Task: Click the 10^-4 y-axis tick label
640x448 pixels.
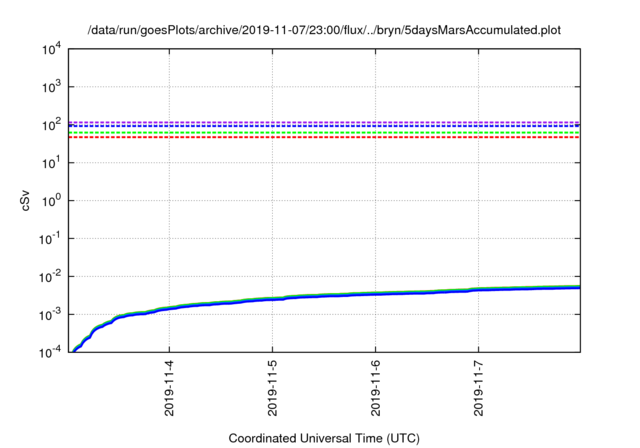Action: 51,352
